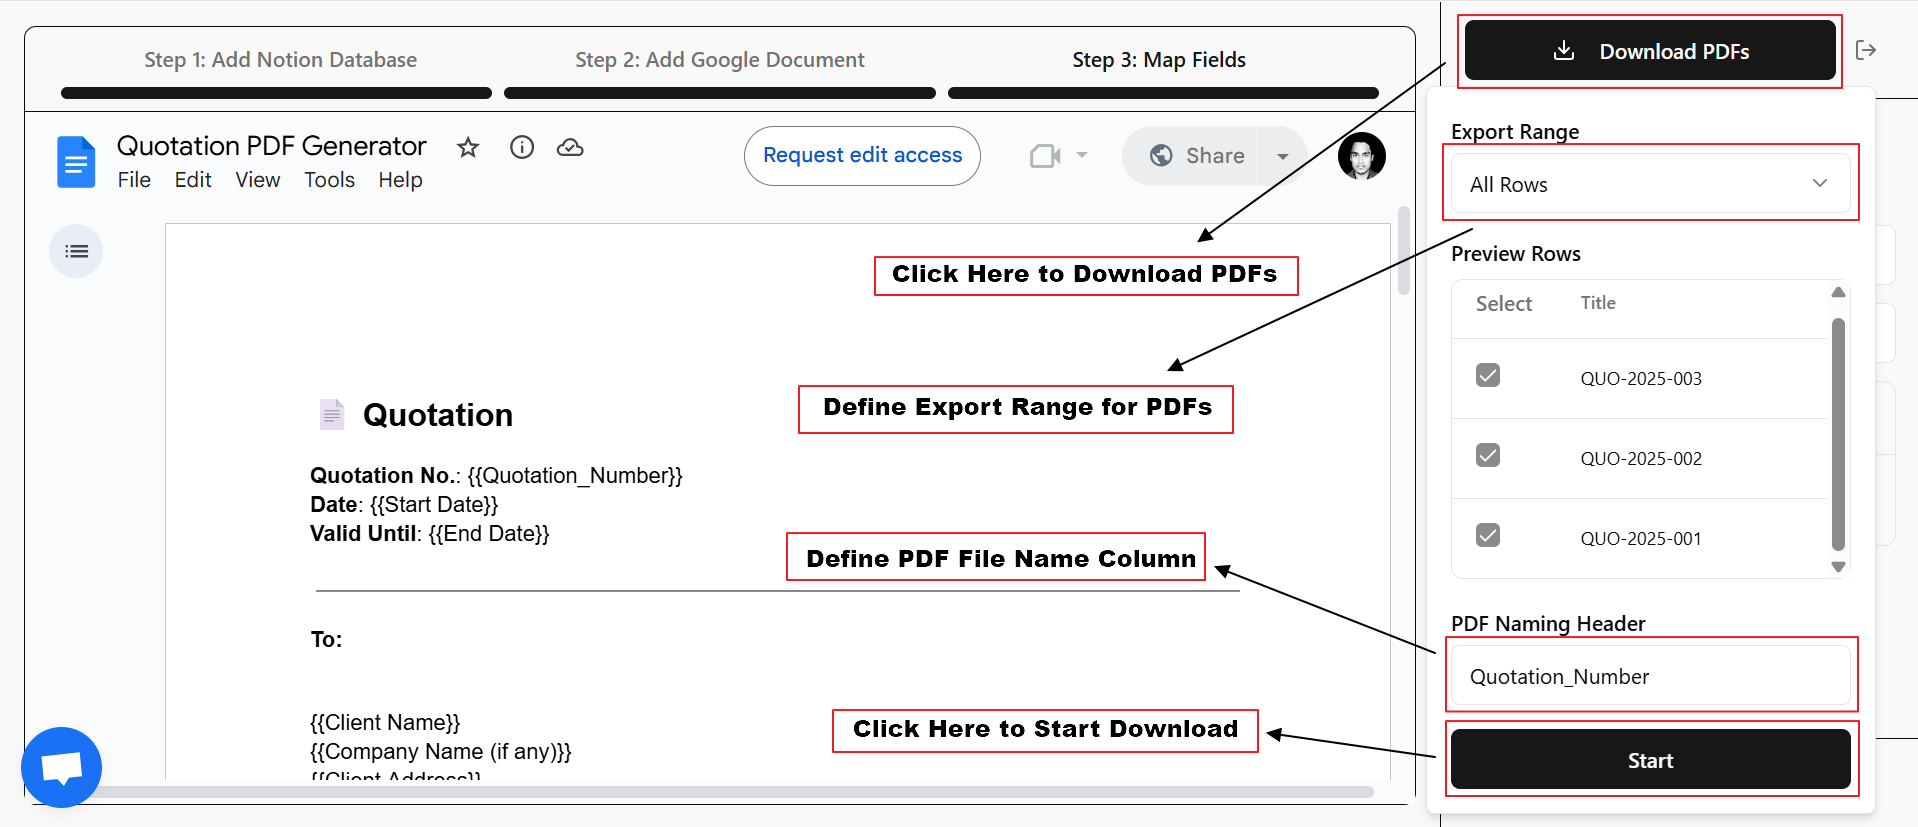The height and width of the screenshot is (827, 1918).
Task: Click the QUO-2025-002 title text
Action: tap(1641, 459)
